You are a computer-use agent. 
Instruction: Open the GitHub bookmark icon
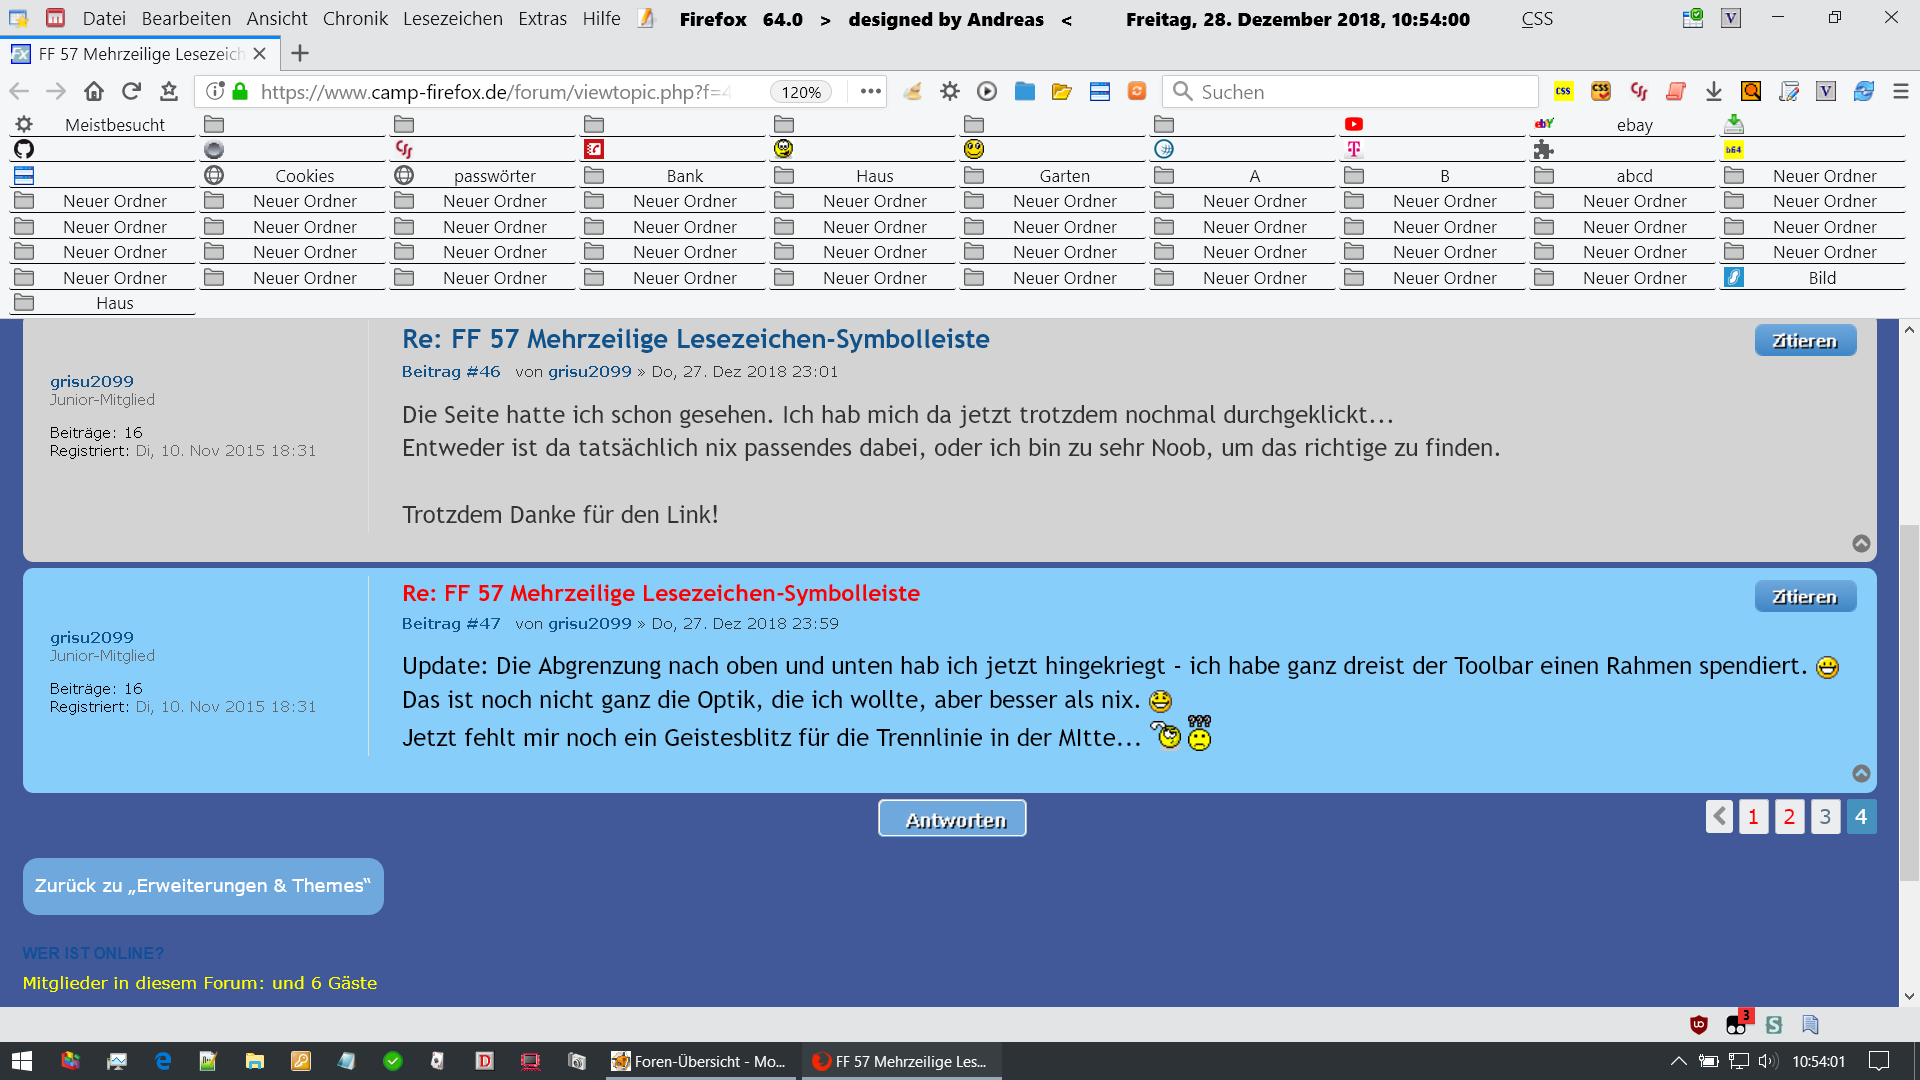pos(24,149)
